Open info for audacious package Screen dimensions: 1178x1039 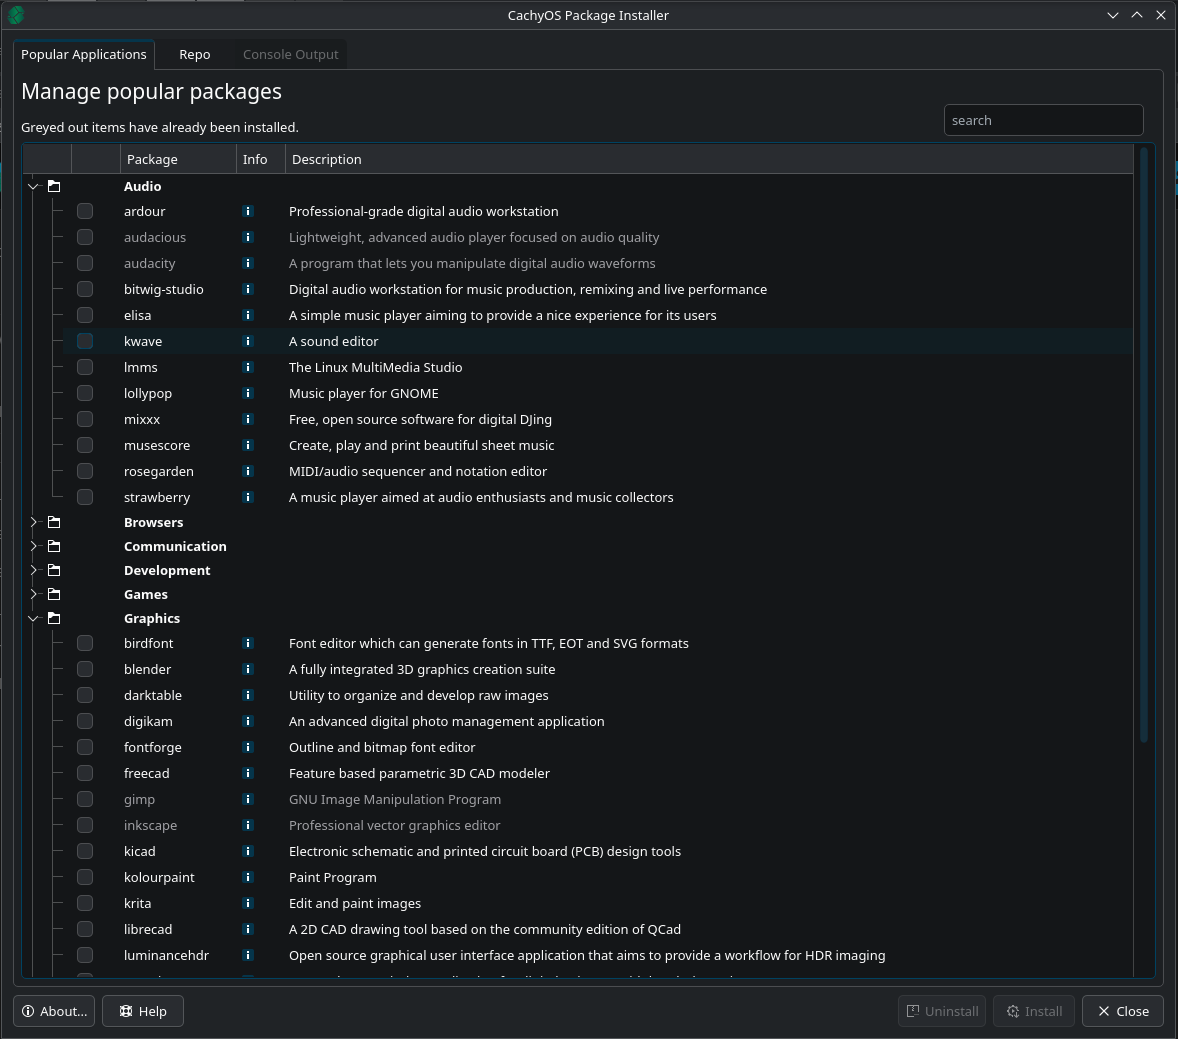(x=248, y=237)
